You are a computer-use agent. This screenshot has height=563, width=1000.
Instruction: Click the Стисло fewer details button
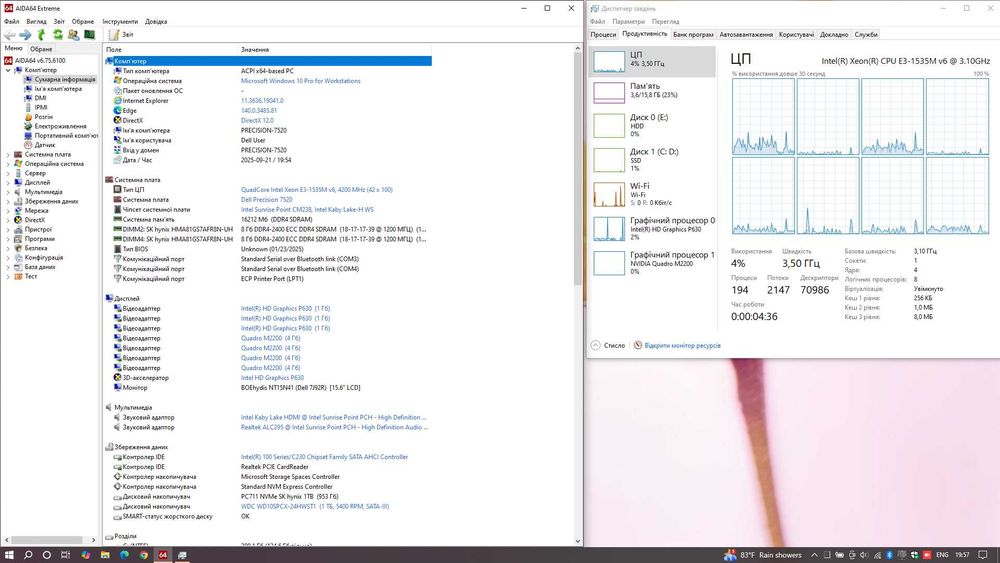(608, 346)
